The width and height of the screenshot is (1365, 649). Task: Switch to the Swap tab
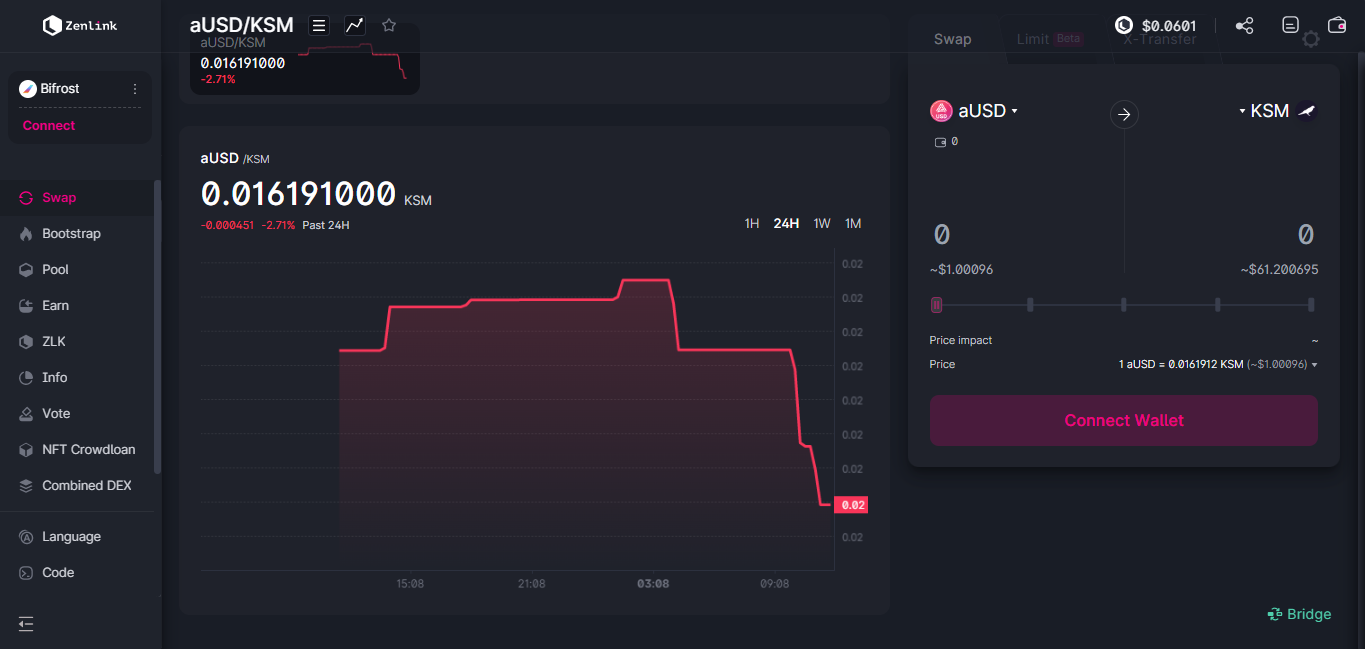point(952,39)
